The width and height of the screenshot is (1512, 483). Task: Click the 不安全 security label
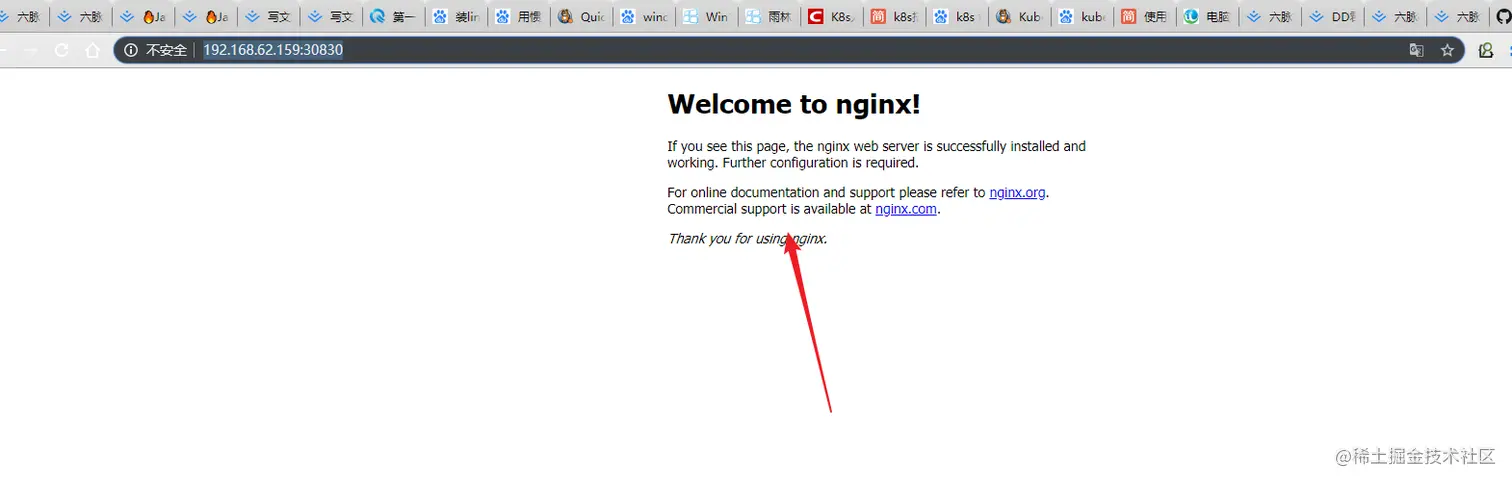[166, 50]
